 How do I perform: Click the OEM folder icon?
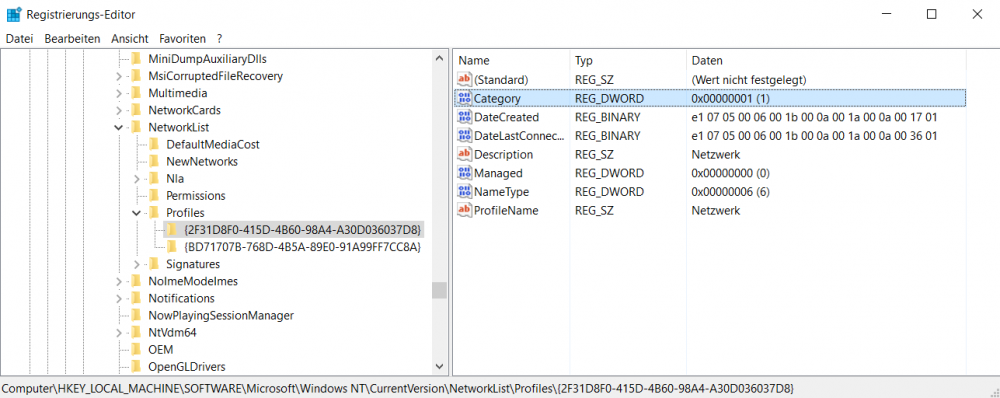tap(135, 350)
